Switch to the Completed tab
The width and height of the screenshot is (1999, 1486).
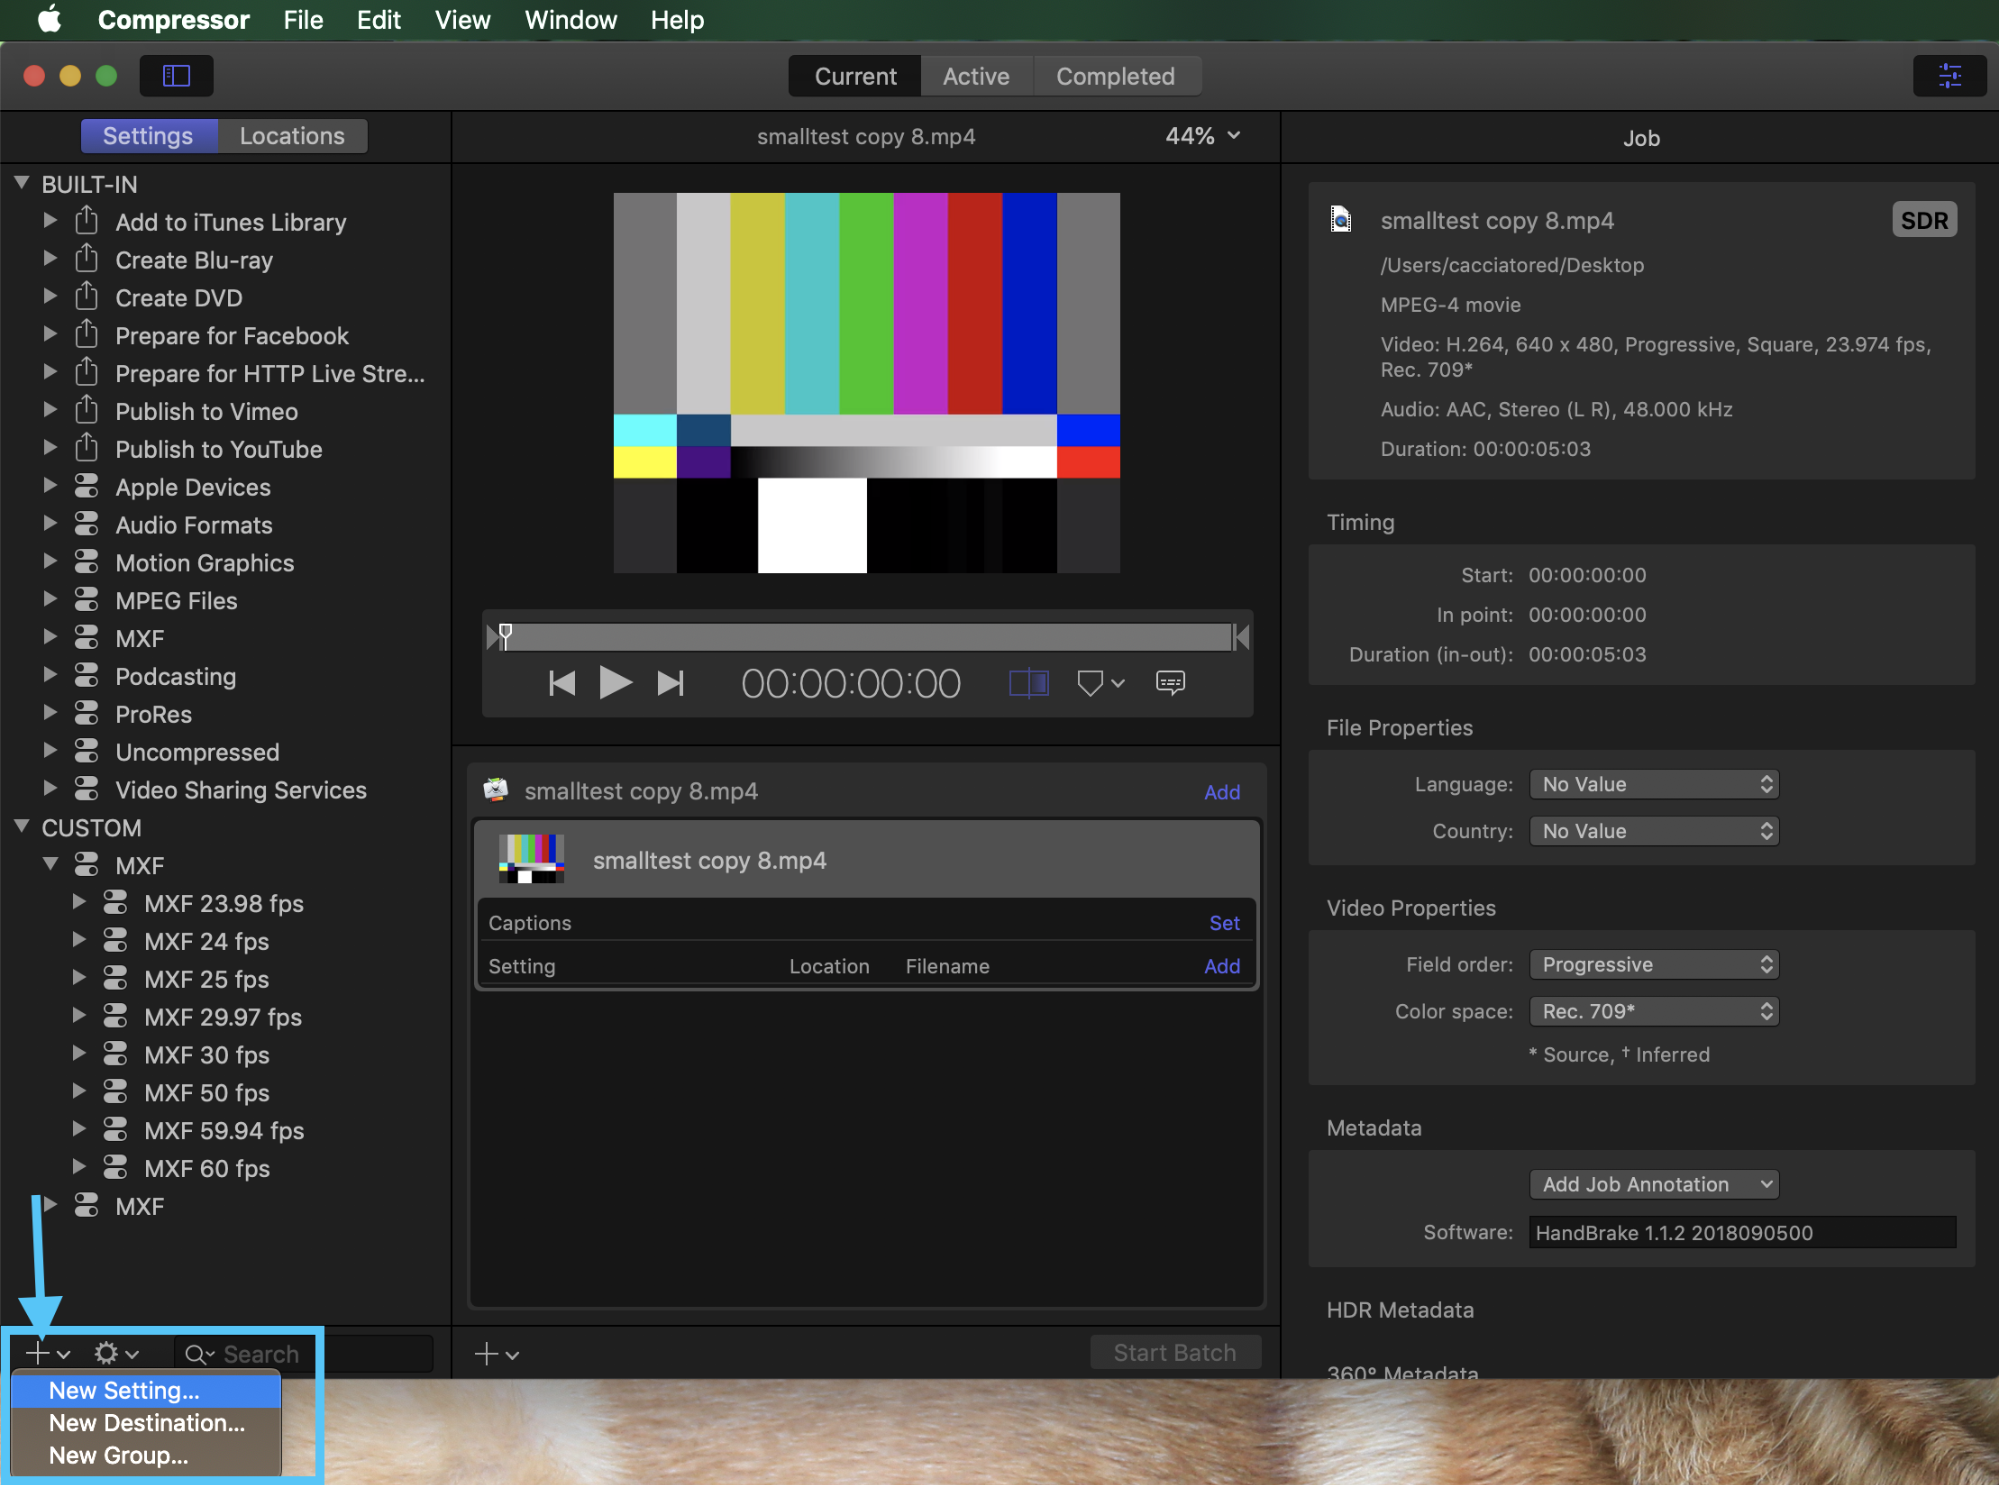coord(1116,75)
